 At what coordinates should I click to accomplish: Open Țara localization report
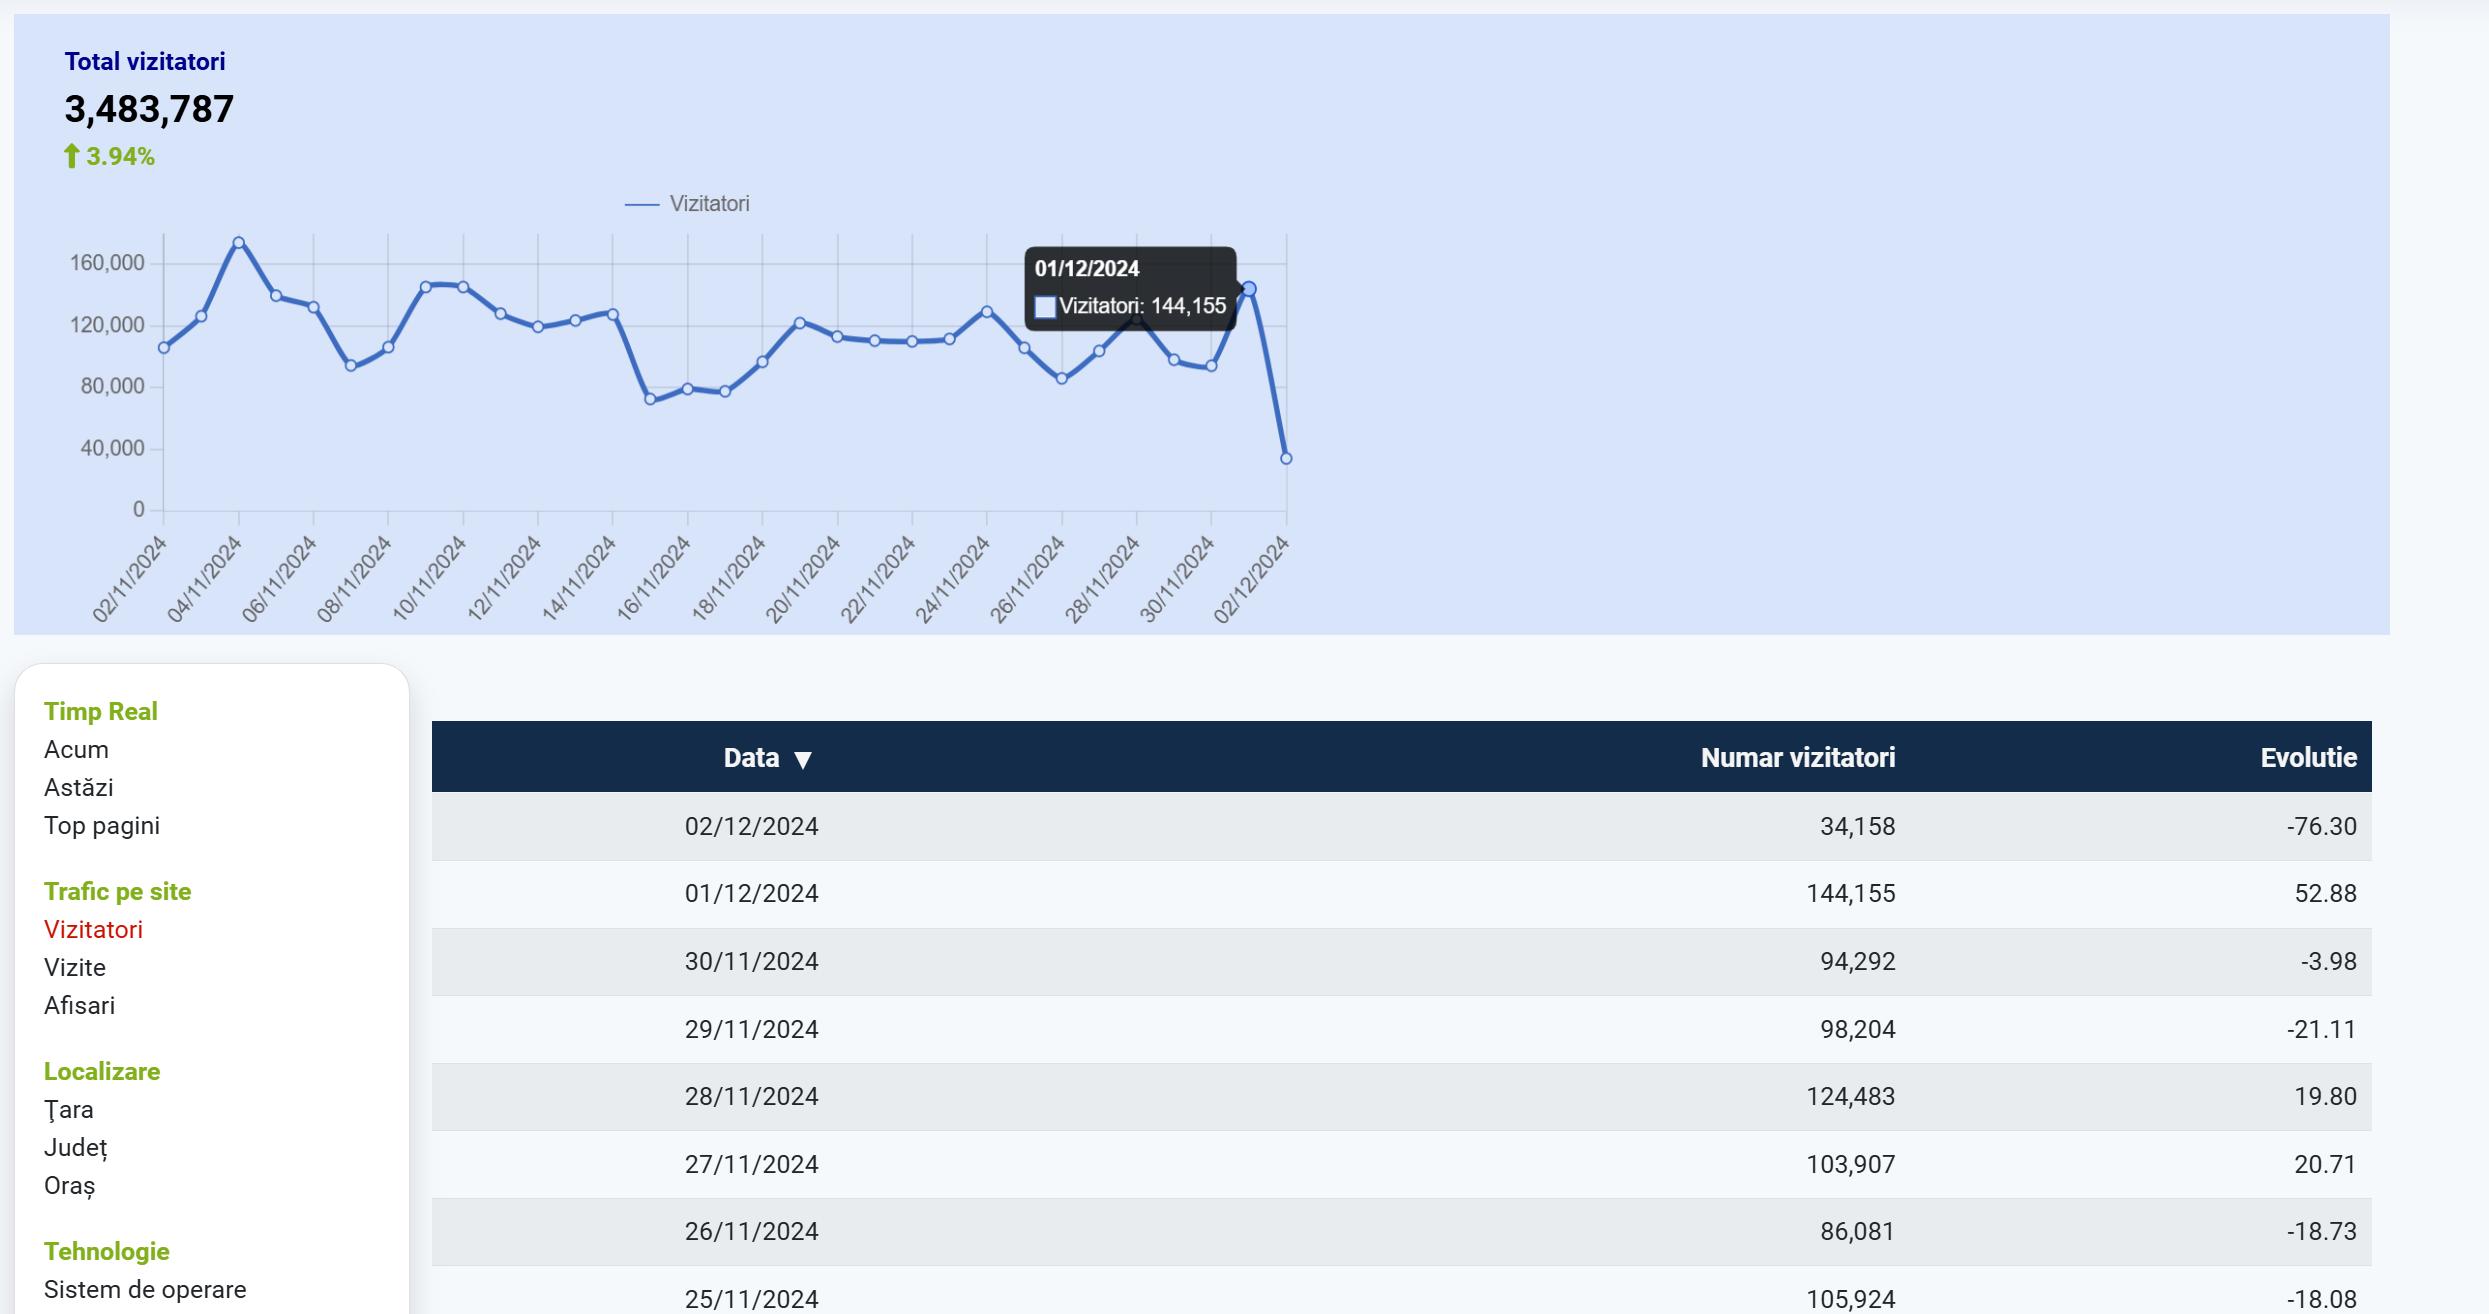coord(68,1109)
